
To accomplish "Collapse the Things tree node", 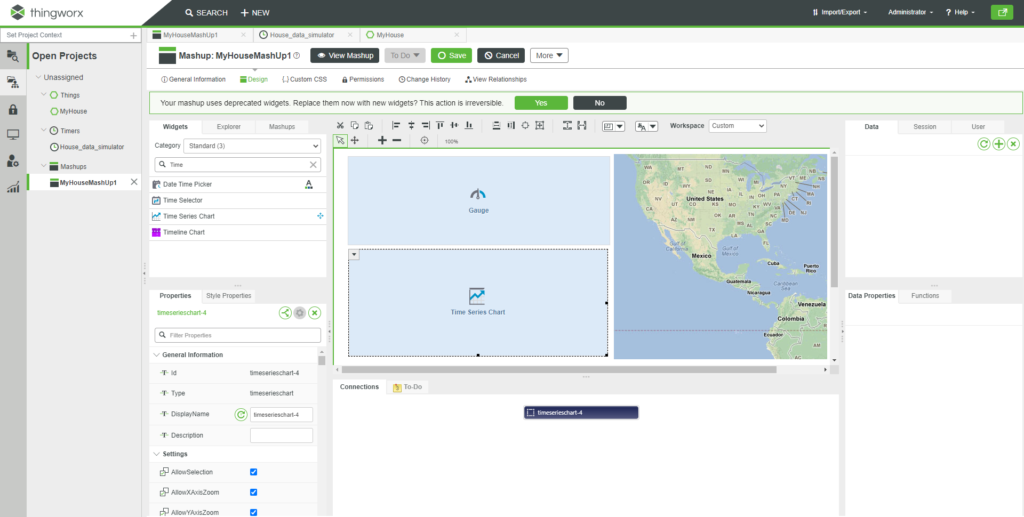I will (x=44, y=95).
